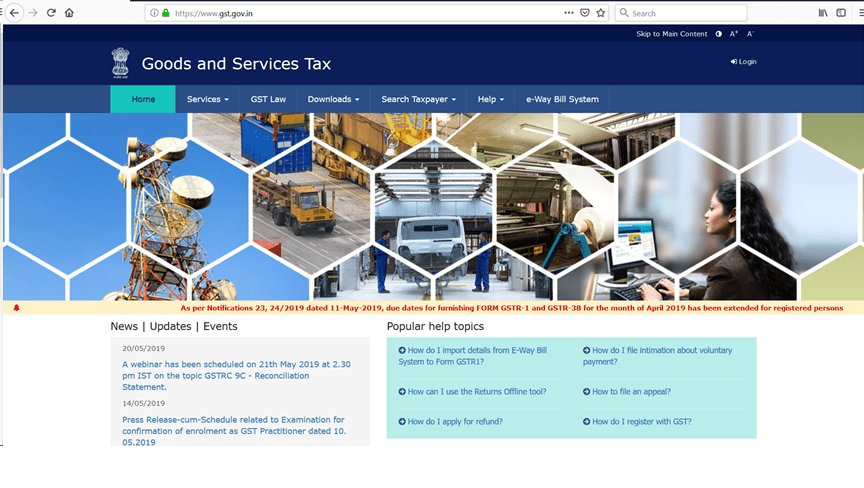Decrease font size with A- button

[750, 34]
